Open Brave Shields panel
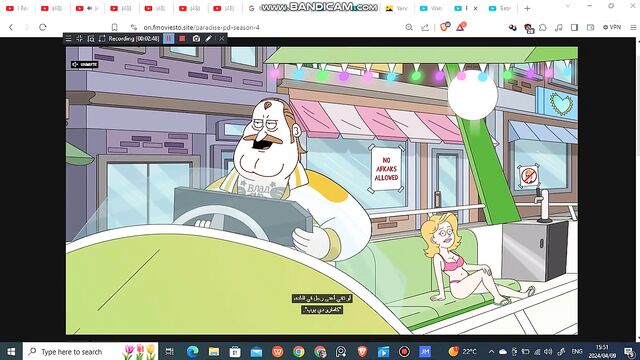 (444, 27)
